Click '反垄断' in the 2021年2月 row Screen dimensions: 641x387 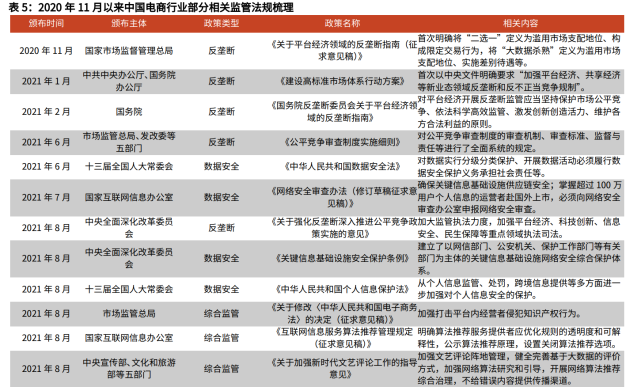pyautogui.click(x=222, y=112)
